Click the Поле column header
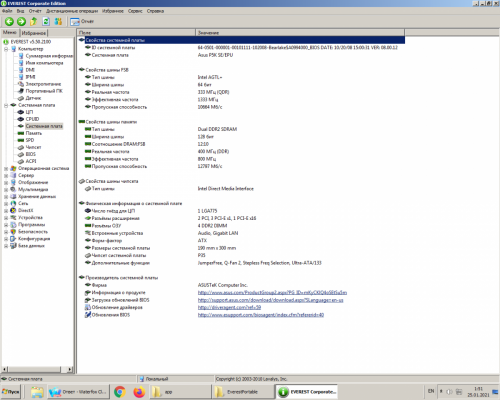The height and width of the screenshot is (400, 500). click(136, 33)
